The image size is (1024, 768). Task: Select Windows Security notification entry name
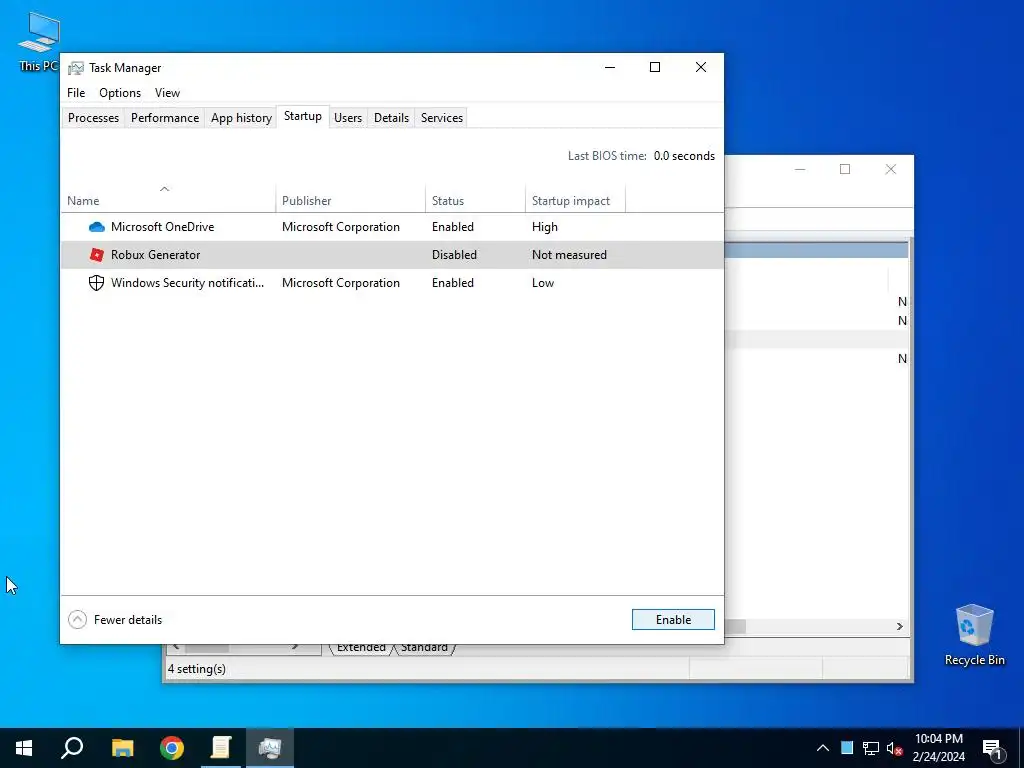coord(187,283)
